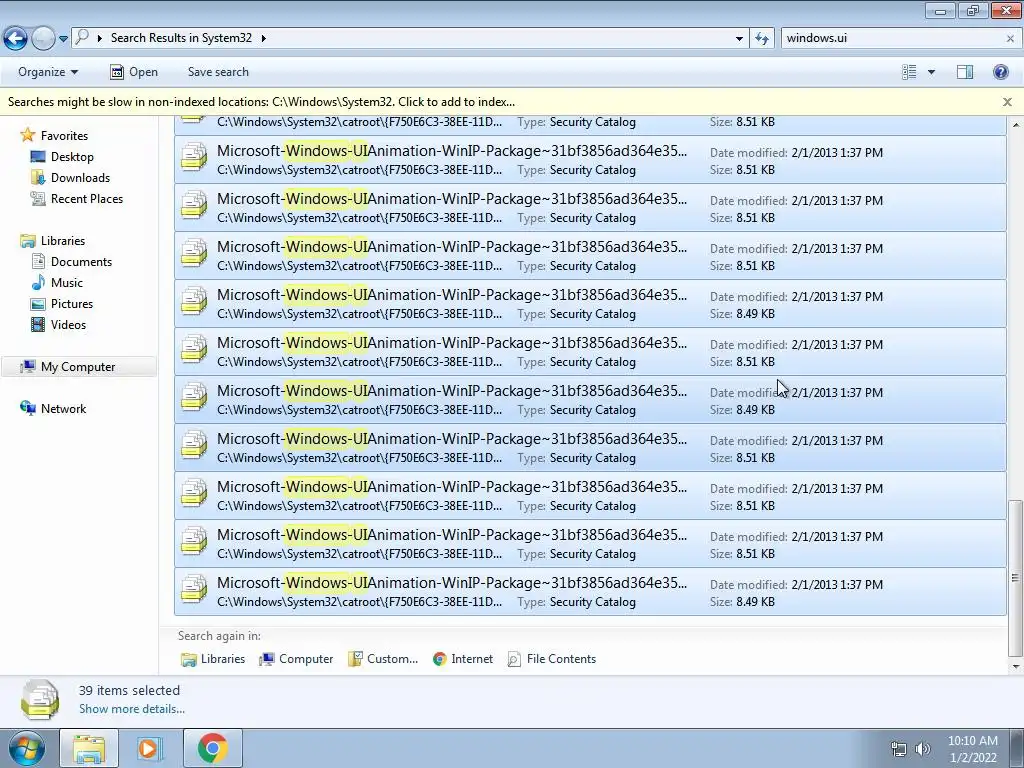Open Windows Explorer from the taskbar
Image resolution: width=1024 pixels, height=768 pixels.
tap(89, 748)
